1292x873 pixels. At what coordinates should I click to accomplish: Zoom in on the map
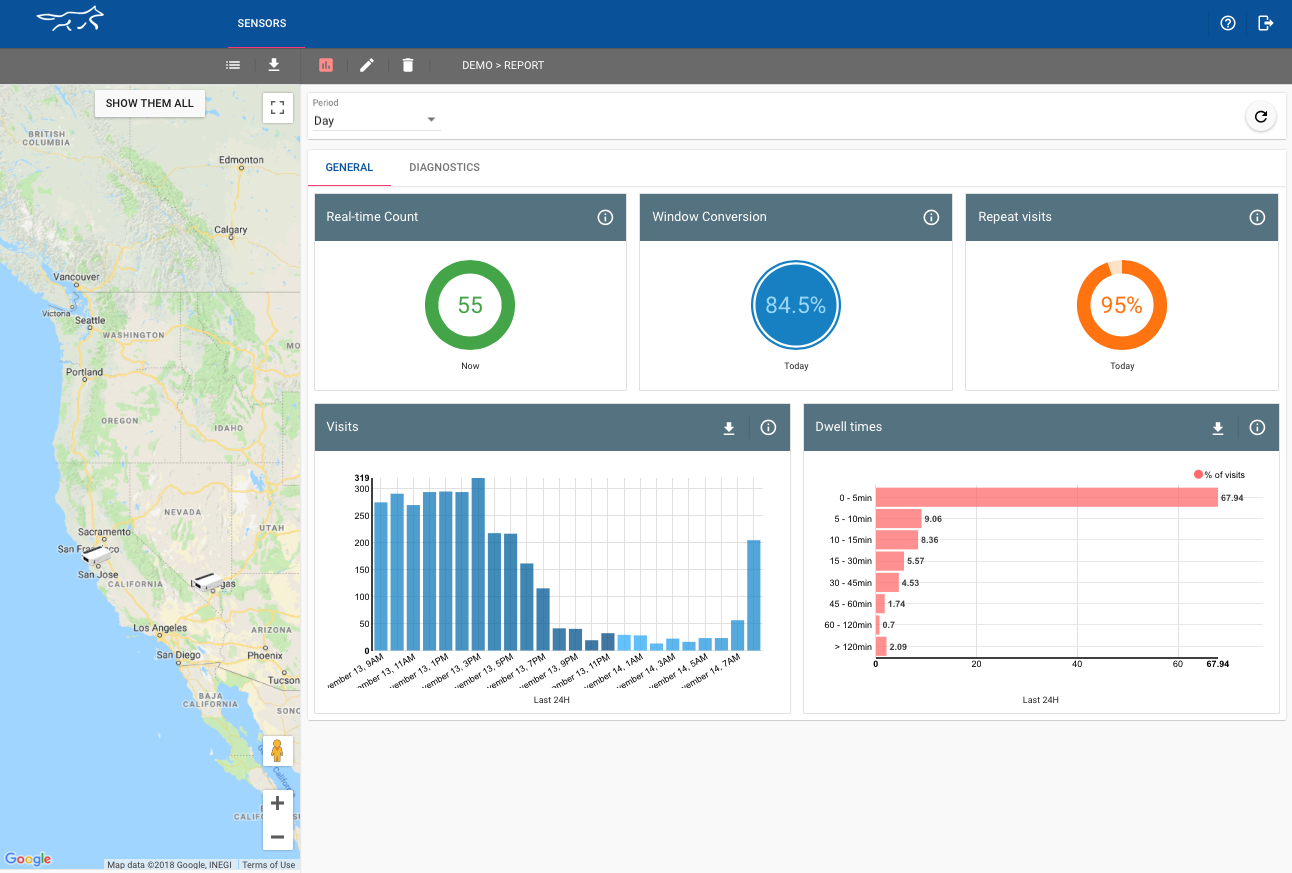click(278, 803)
